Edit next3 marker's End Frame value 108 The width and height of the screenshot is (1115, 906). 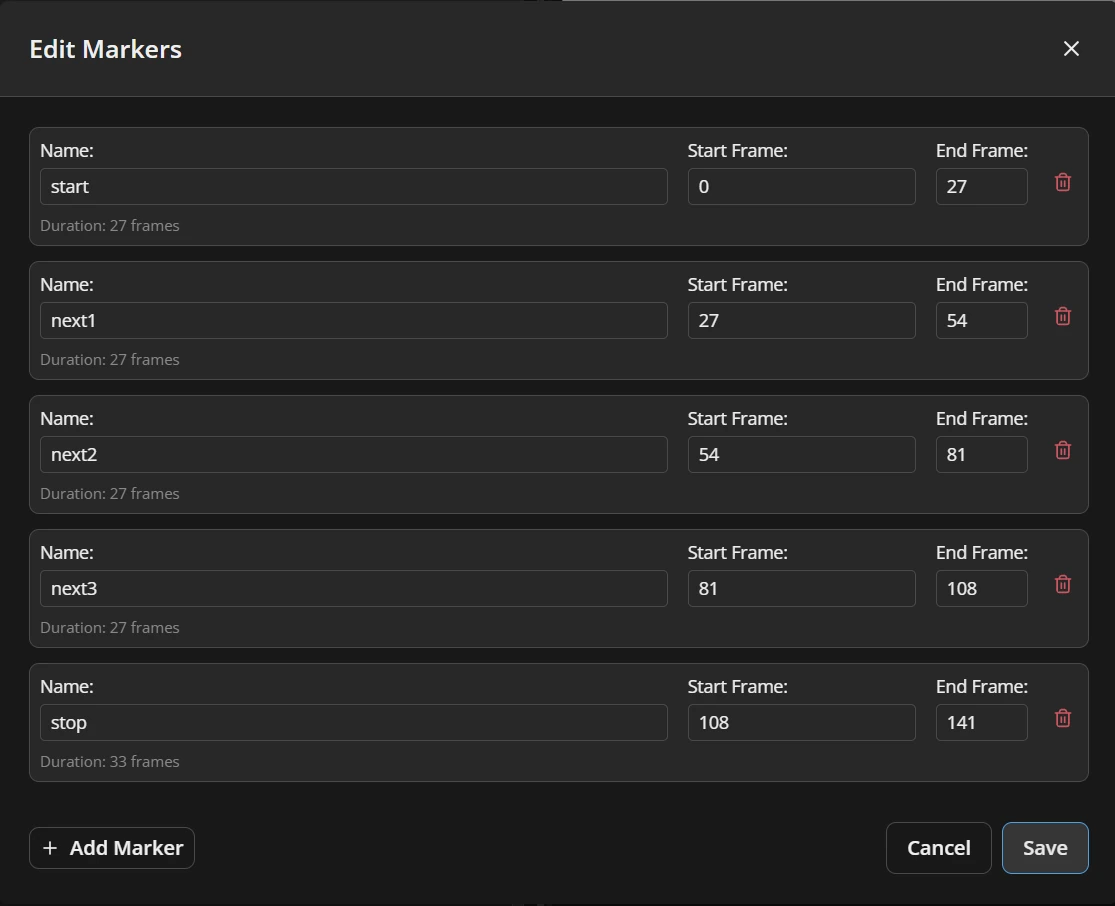point(981,588)
